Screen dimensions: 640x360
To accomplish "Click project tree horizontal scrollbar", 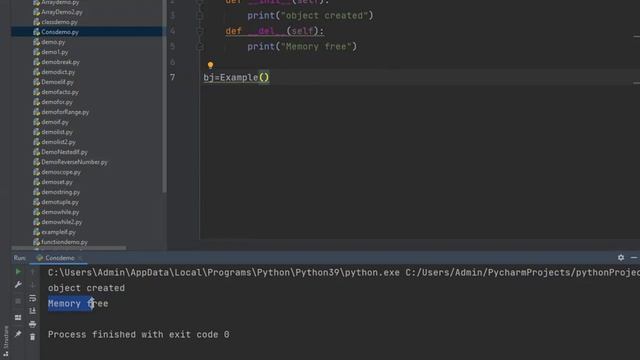I will pos(69,248).
